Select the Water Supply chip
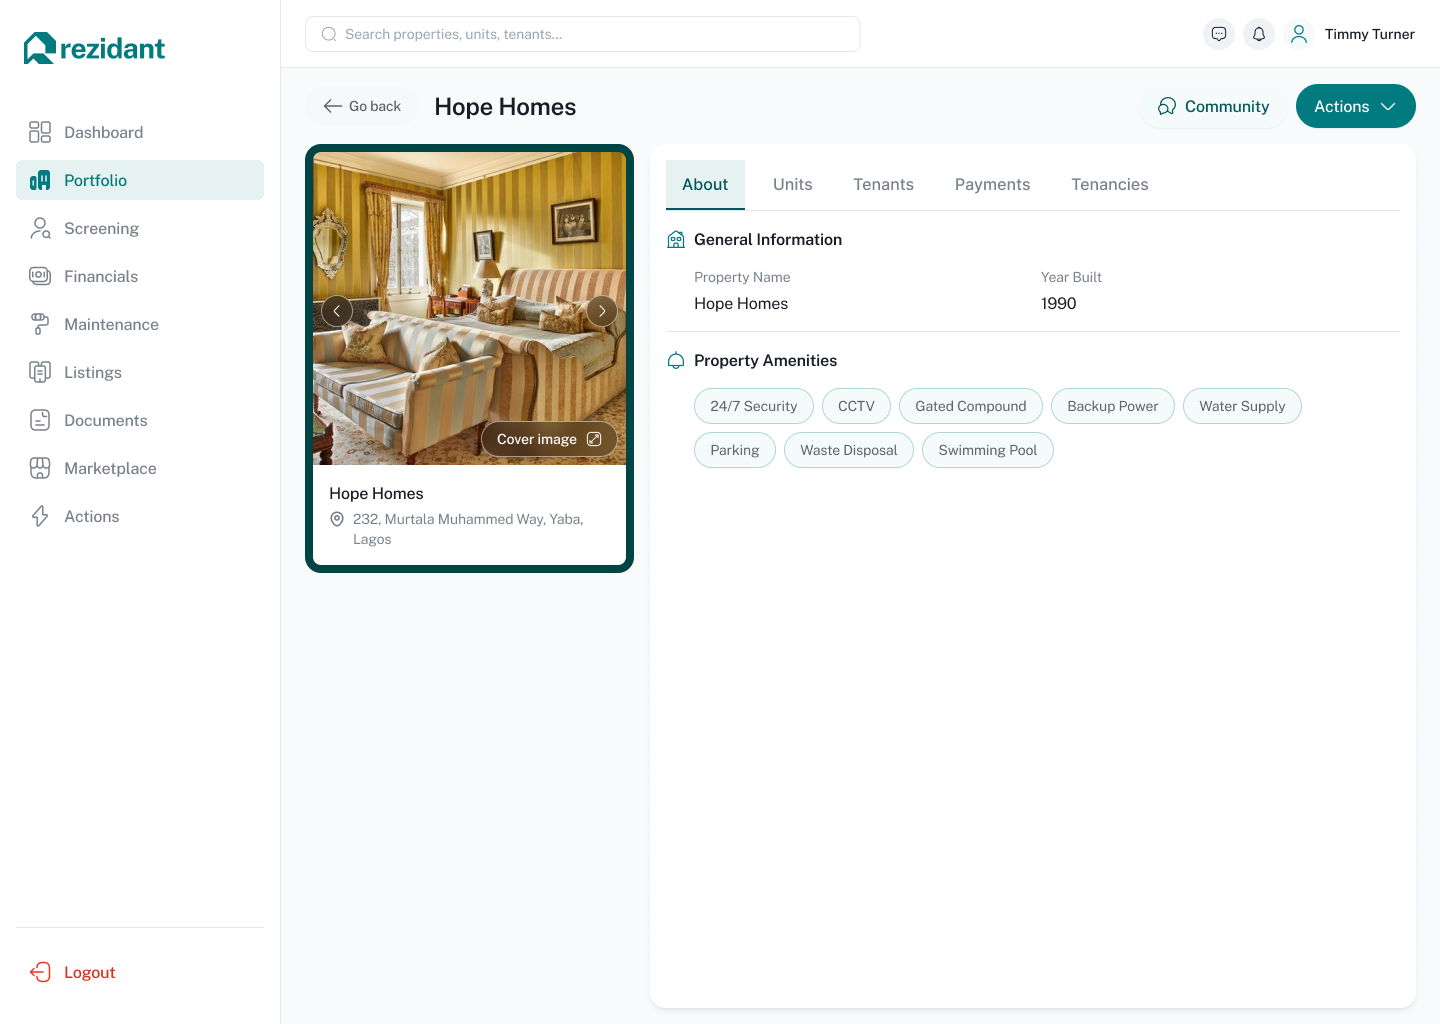1440x1024 pixels. point(1242,406)
